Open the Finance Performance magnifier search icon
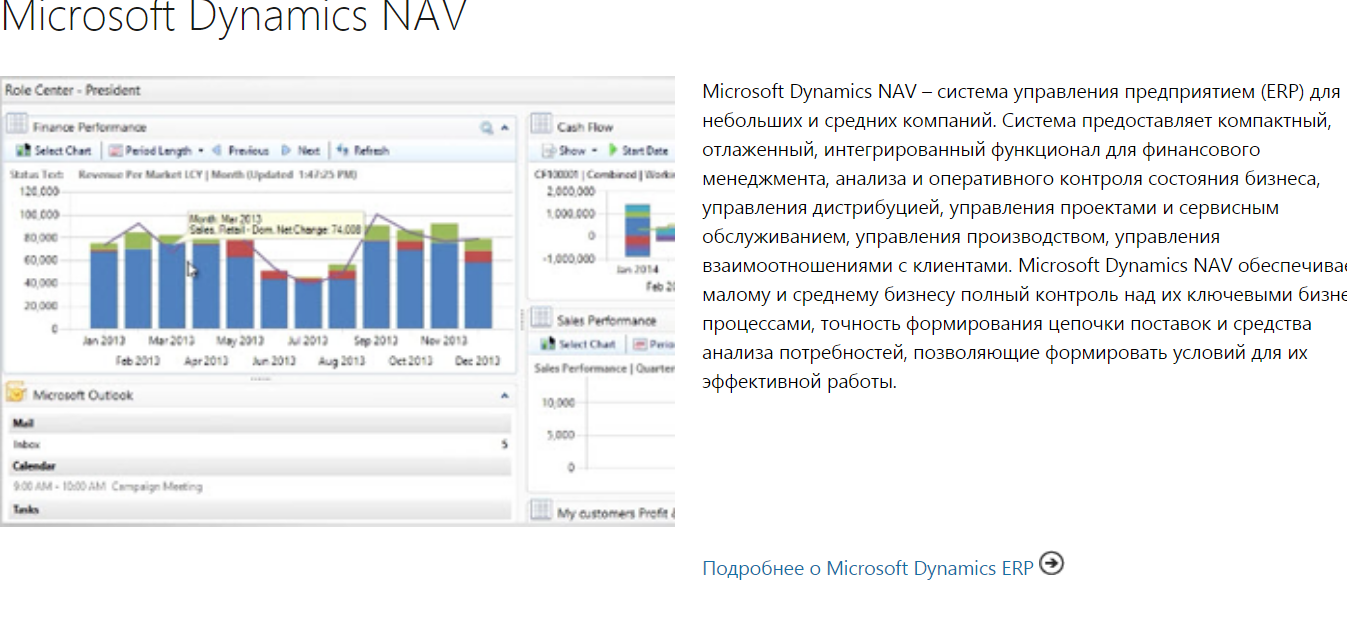The height and width of the screenshot is (642, 1347). pyautogui.click(x=487, y=127)
